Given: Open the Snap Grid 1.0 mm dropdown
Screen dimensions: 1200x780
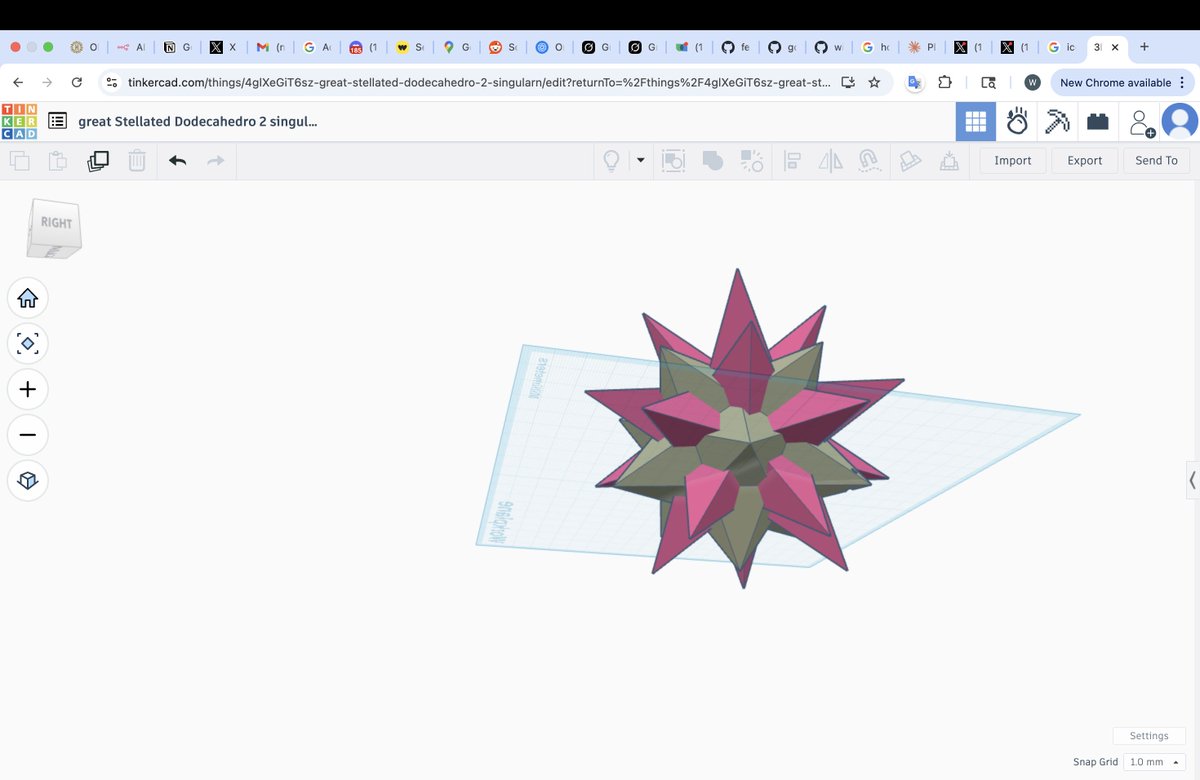Looking at the screenshot, I should click(x=1155, y=761).
